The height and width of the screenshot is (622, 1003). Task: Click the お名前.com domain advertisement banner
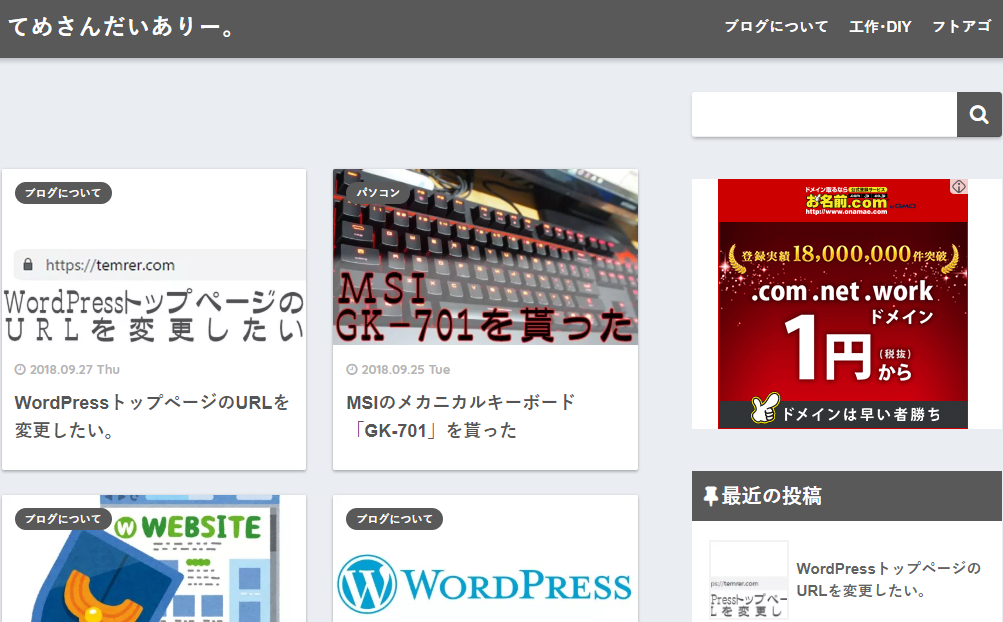pos(842,304)
